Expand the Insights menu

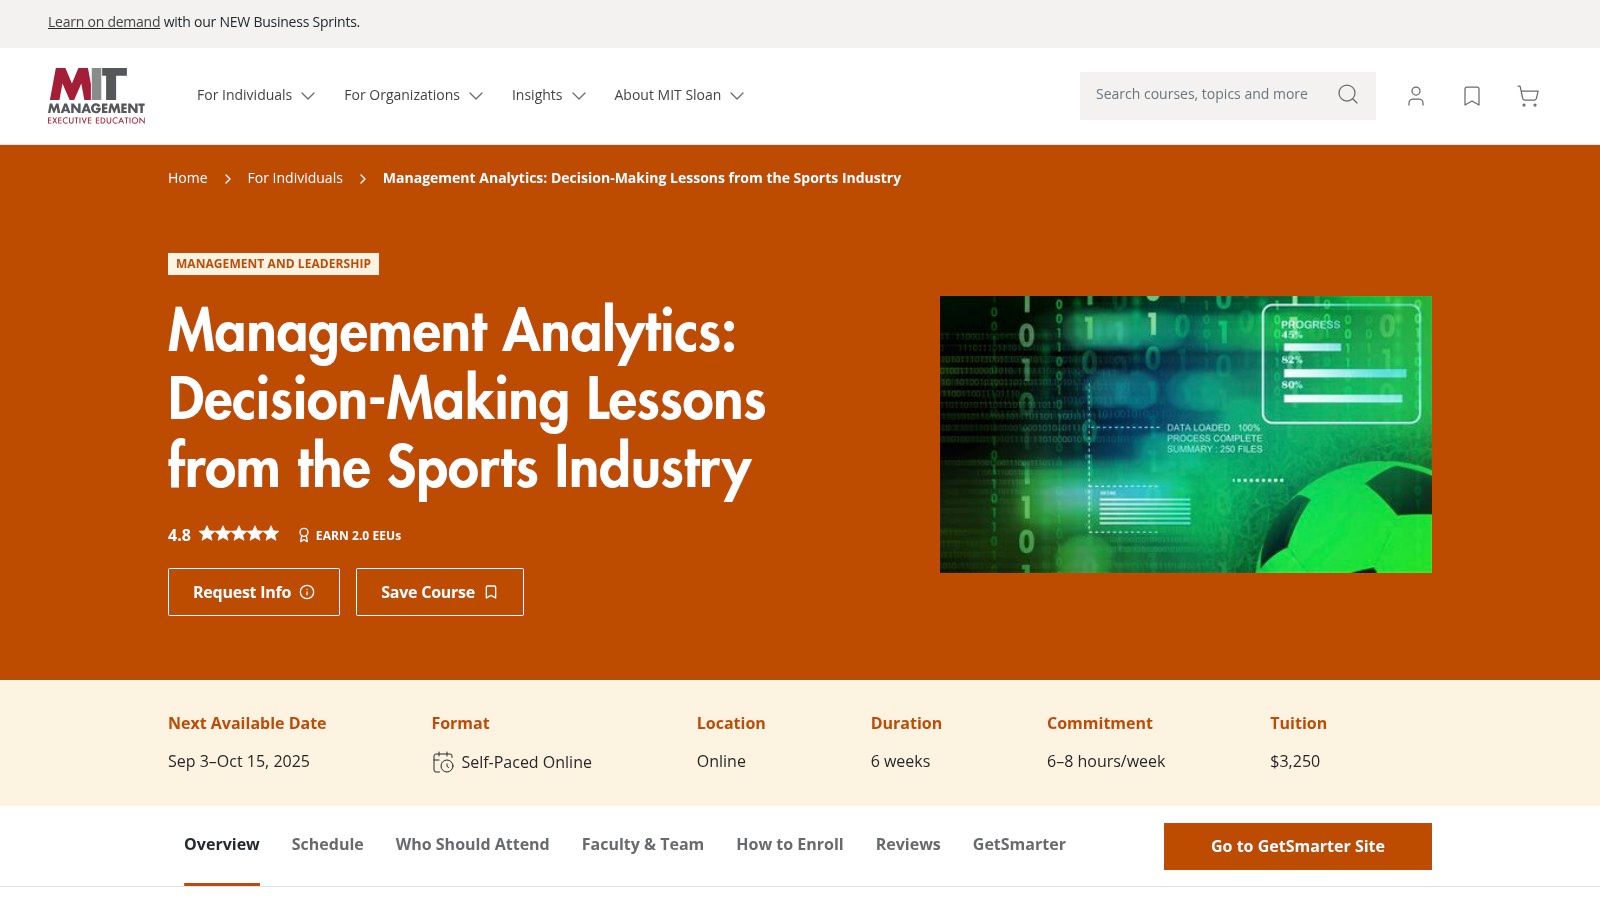tap(549, 95)
